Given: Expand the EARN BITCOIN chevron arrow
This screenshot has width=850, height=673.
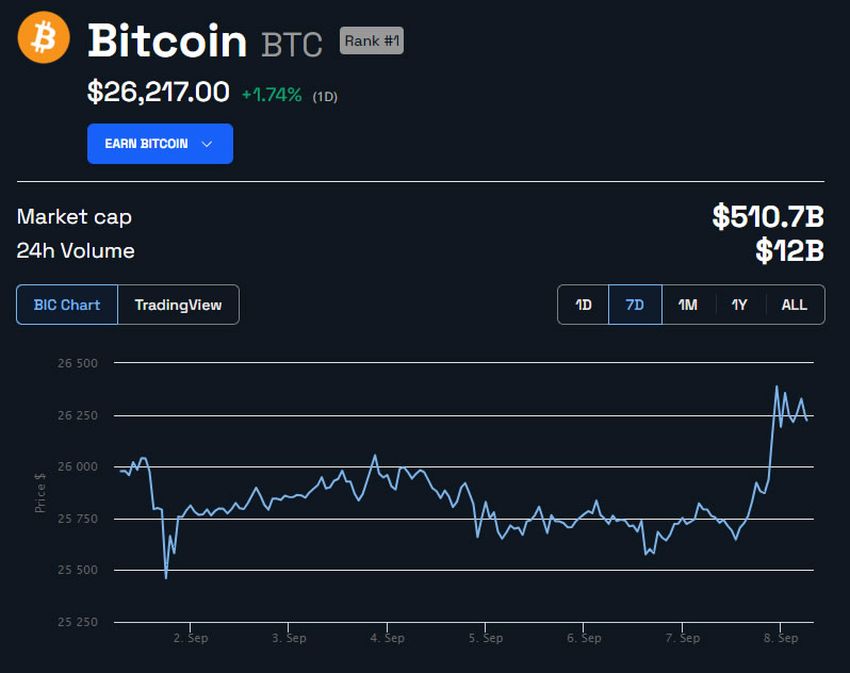Looking at the screenshot, I should point(207,143).
